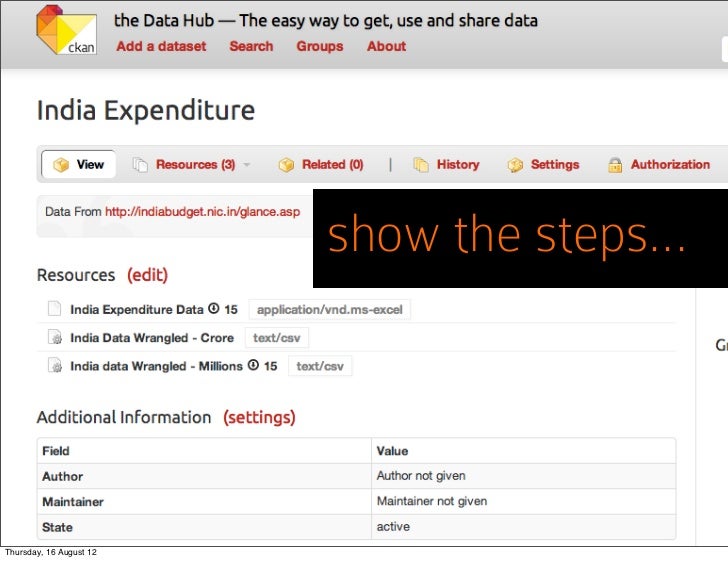Open the India Expenditure Data resource
The width and height of the screenshot is (728, 561).
pyautogui.click(x=137, y=309)
